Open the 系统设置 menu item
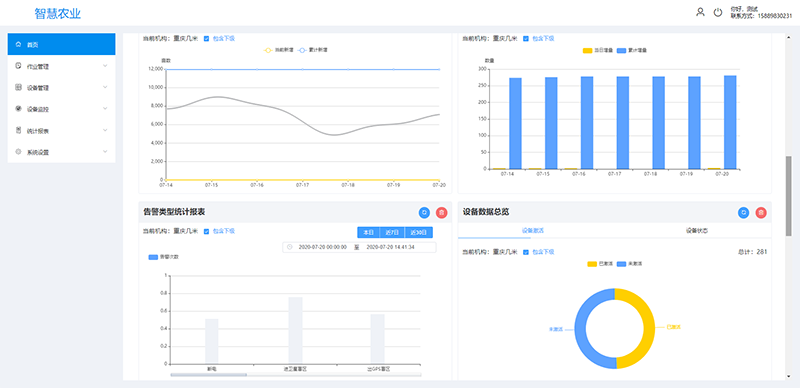The image size is (800, 388). click(61, 152)
